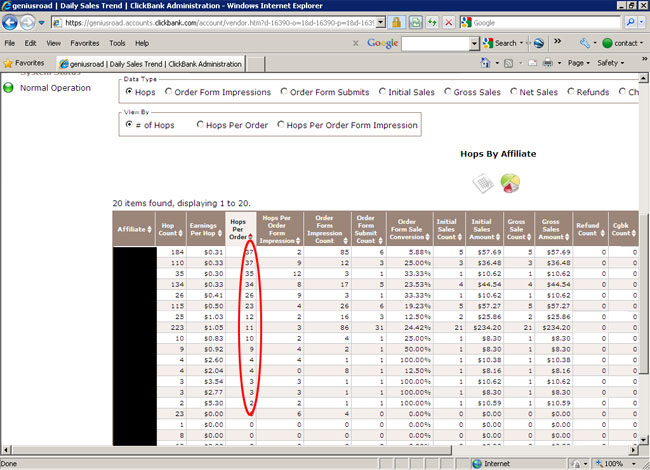
Task: Click the Favorites bar button label
Action: coord(29,63)
